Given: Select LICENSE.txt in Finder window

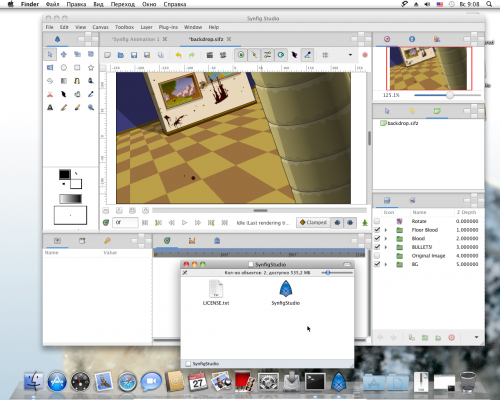Looking at the screenshot, I should point(216,292).
